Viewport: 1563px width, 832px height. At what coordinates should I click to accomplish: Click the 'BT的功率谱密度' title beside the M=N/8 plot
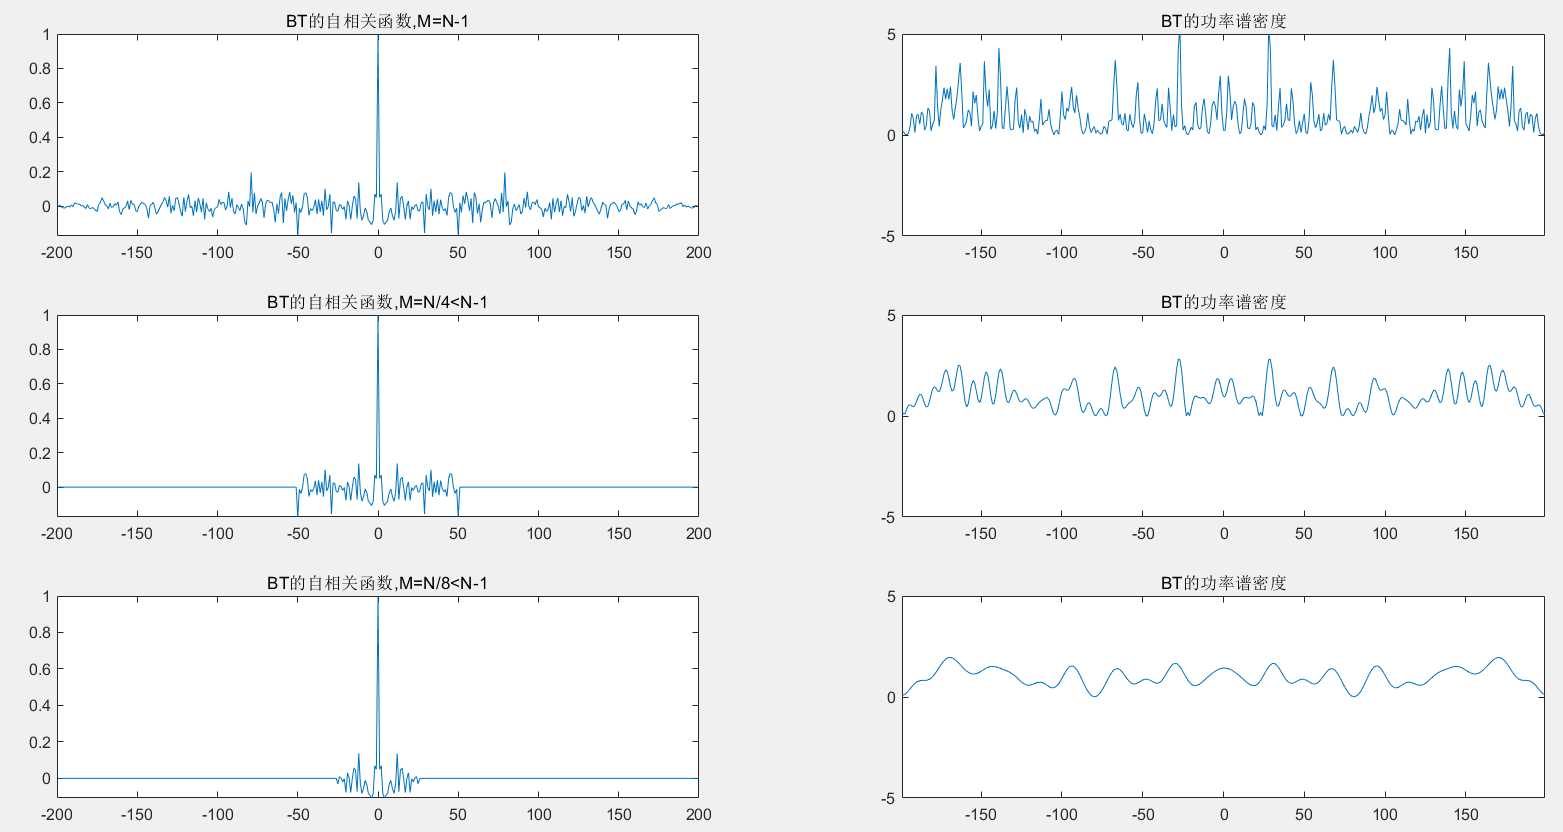pyautogui.click(x=1223, y=583)
